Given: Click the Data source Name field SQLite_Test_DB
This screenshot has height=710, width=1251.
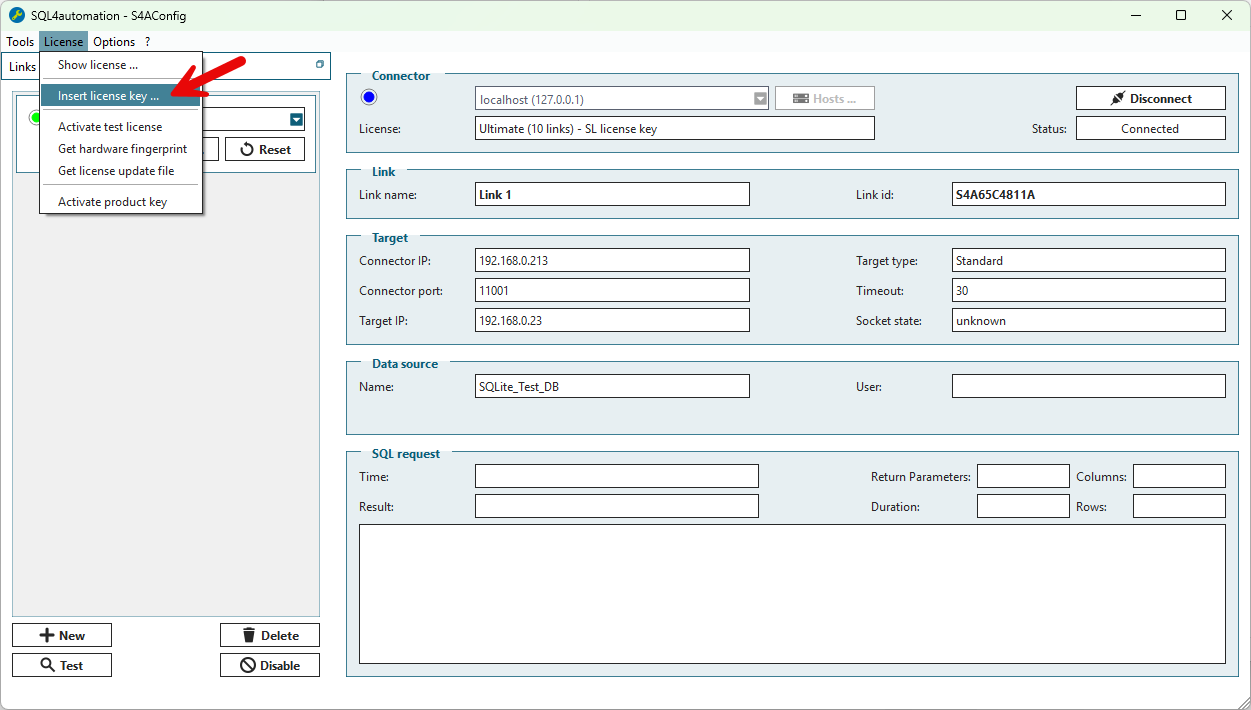Looking at the screenshot, I should 612,386.
